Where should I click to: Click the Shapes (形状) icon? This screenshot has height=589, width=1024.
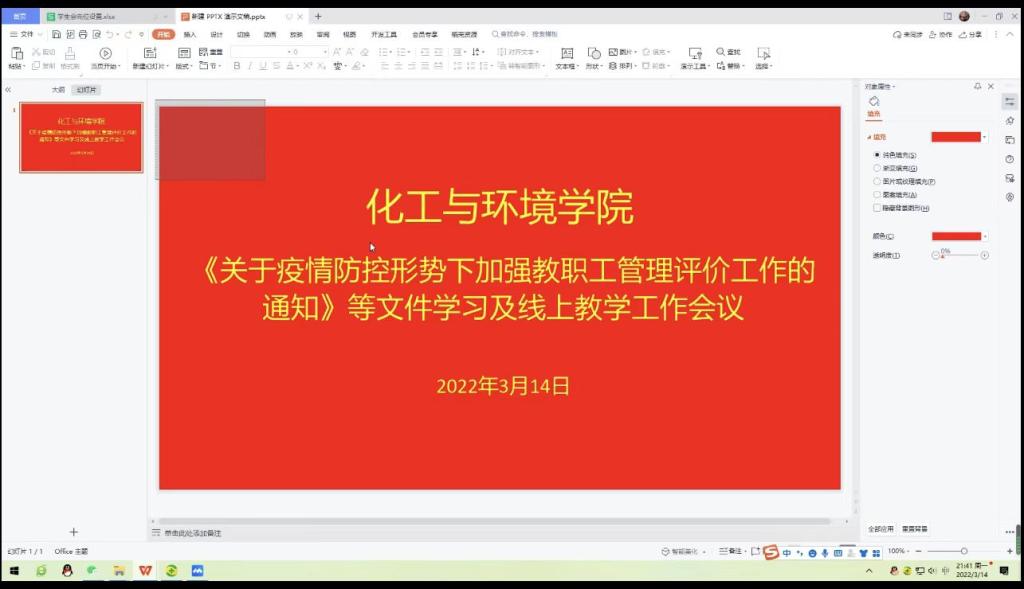pyautogui.click(x=594, y=54)
